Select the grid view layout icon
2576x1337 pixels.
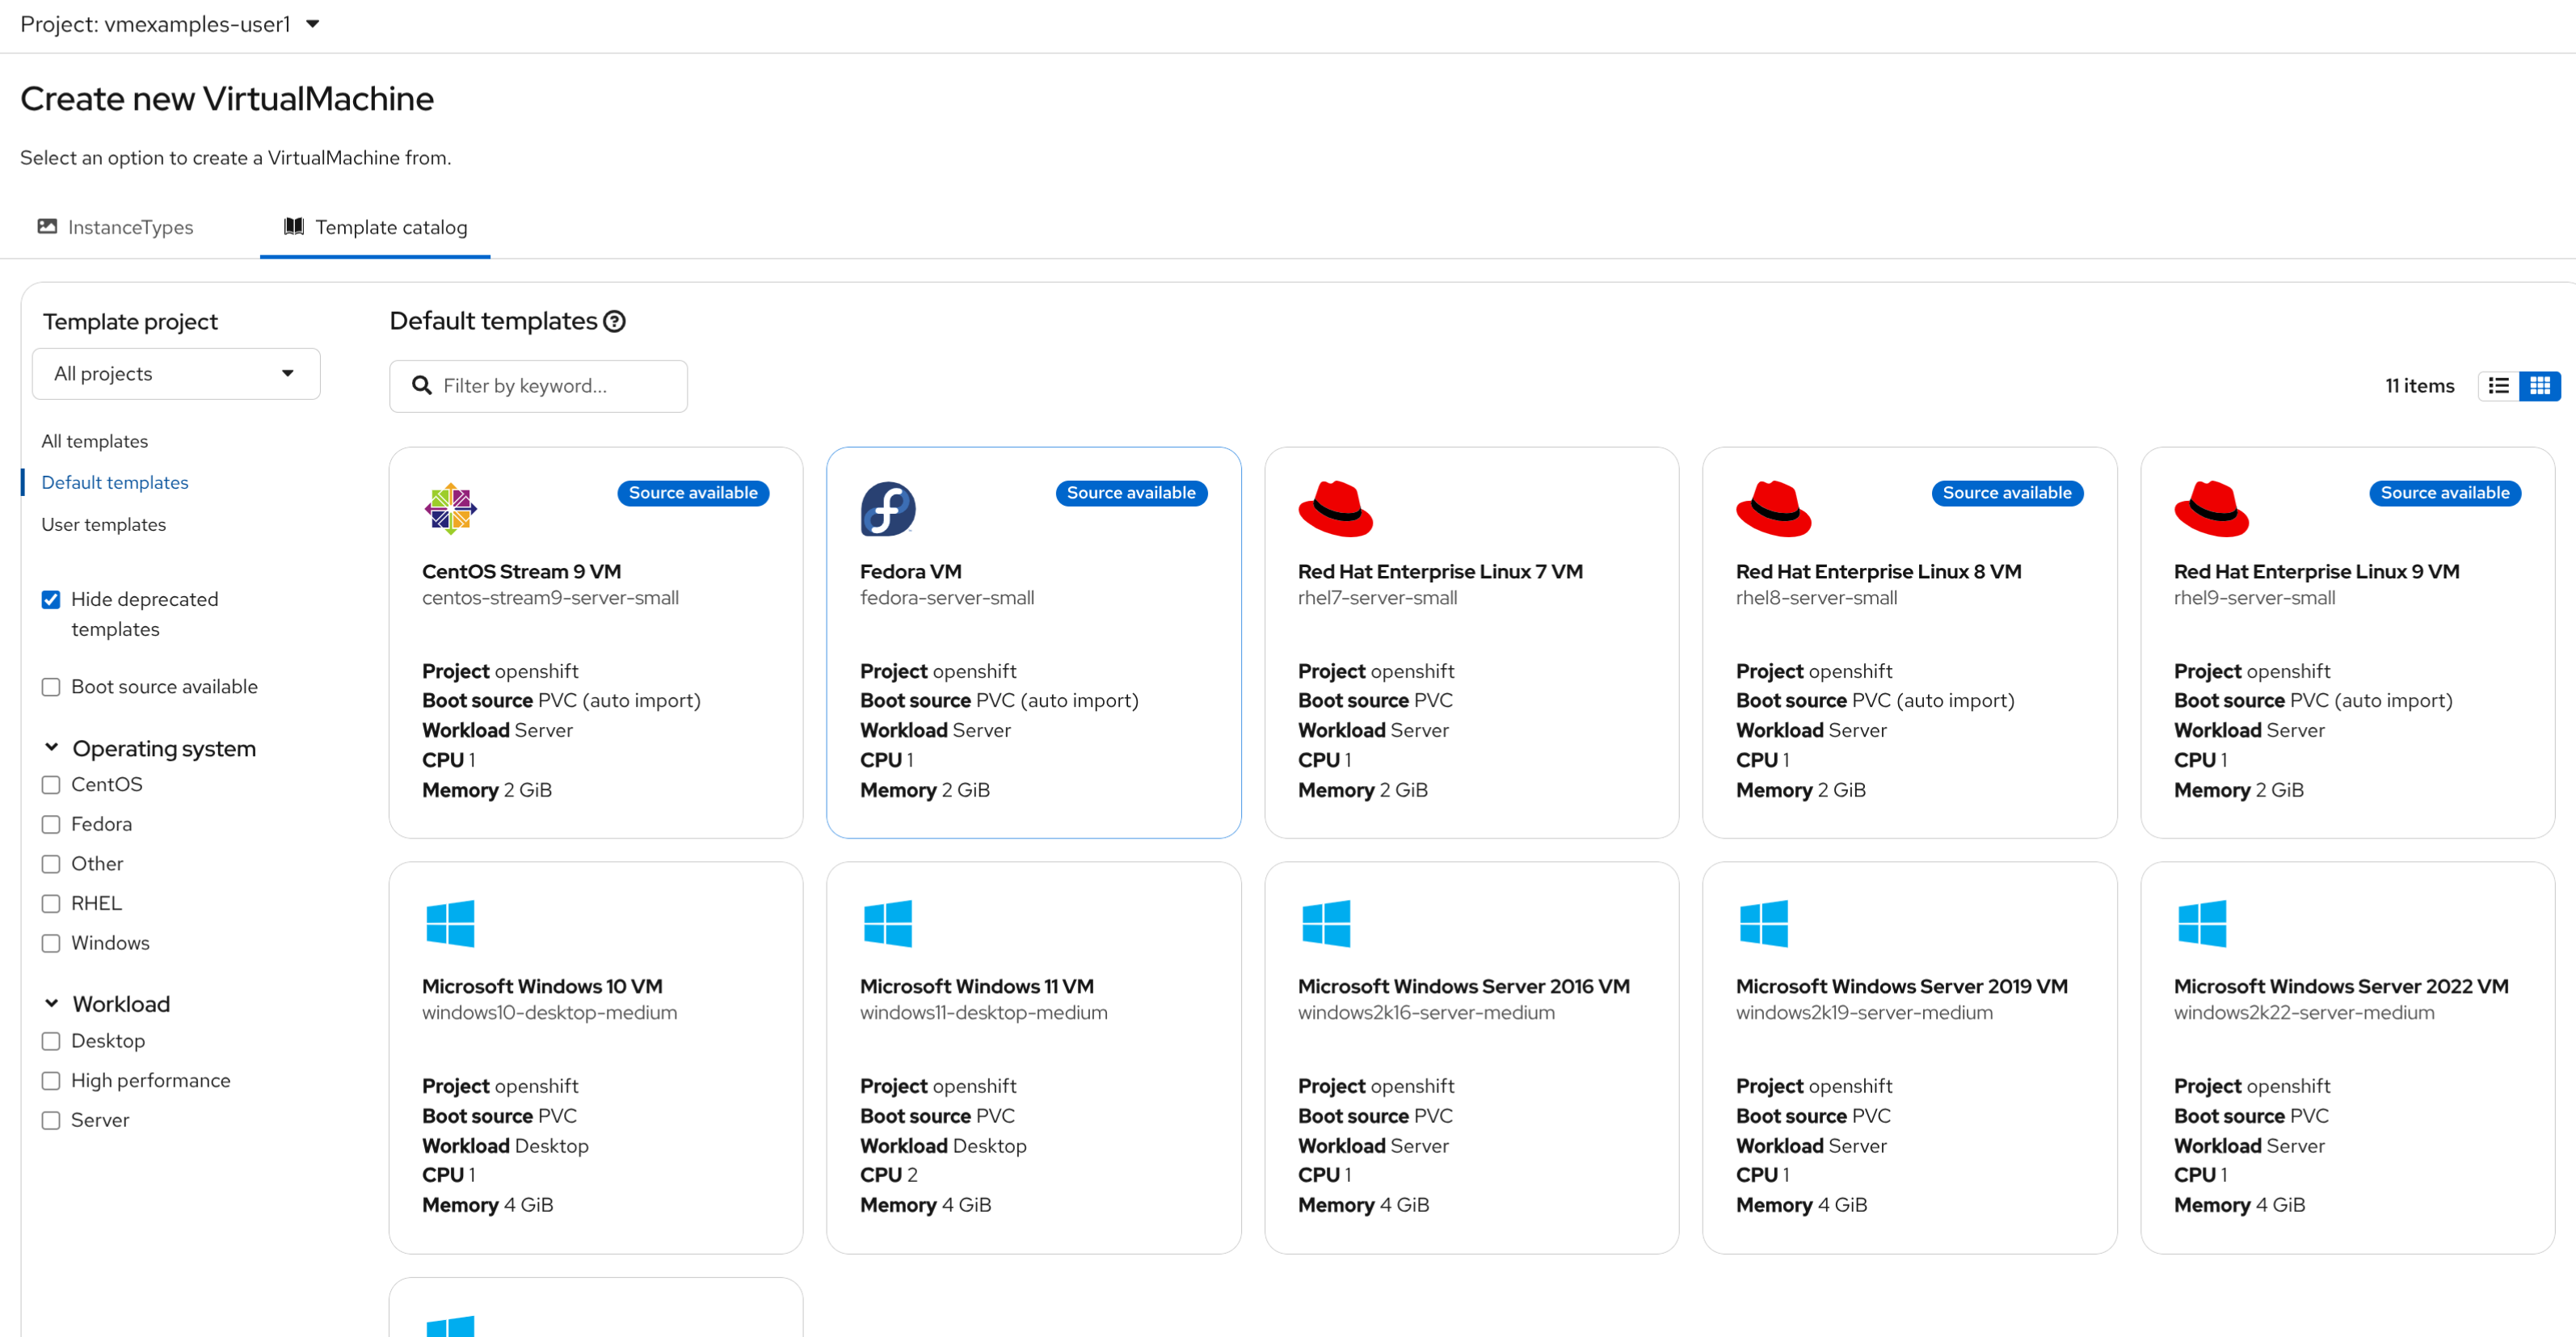click(2541, 385)
